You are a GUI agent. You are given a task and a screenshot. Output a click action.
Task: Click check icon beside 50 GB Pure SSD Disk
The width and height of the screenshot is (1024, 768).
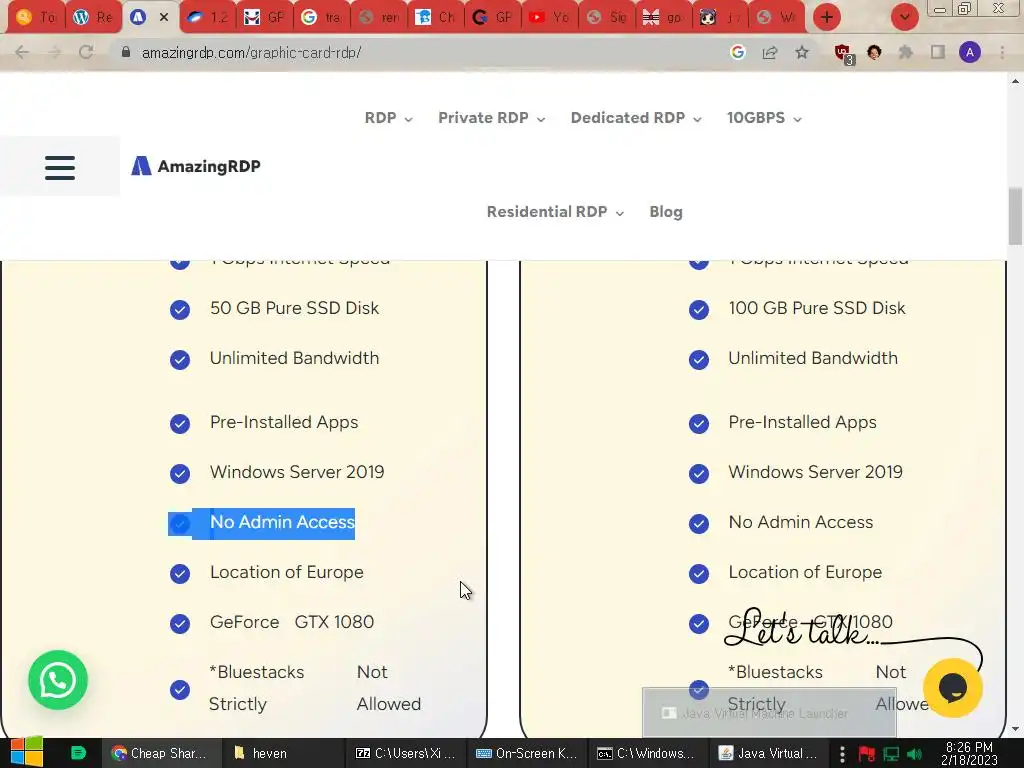click(x=180, y=309)
